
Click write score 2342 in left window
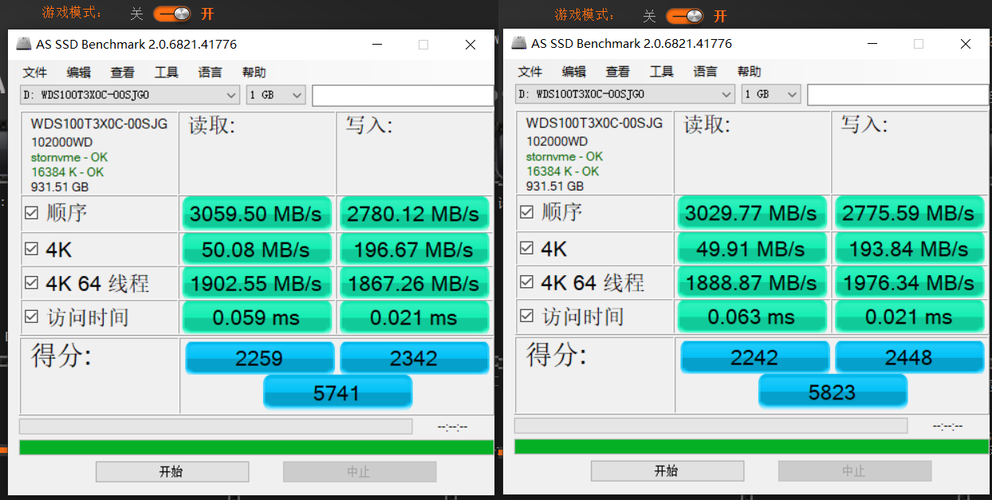pos(414,358)
